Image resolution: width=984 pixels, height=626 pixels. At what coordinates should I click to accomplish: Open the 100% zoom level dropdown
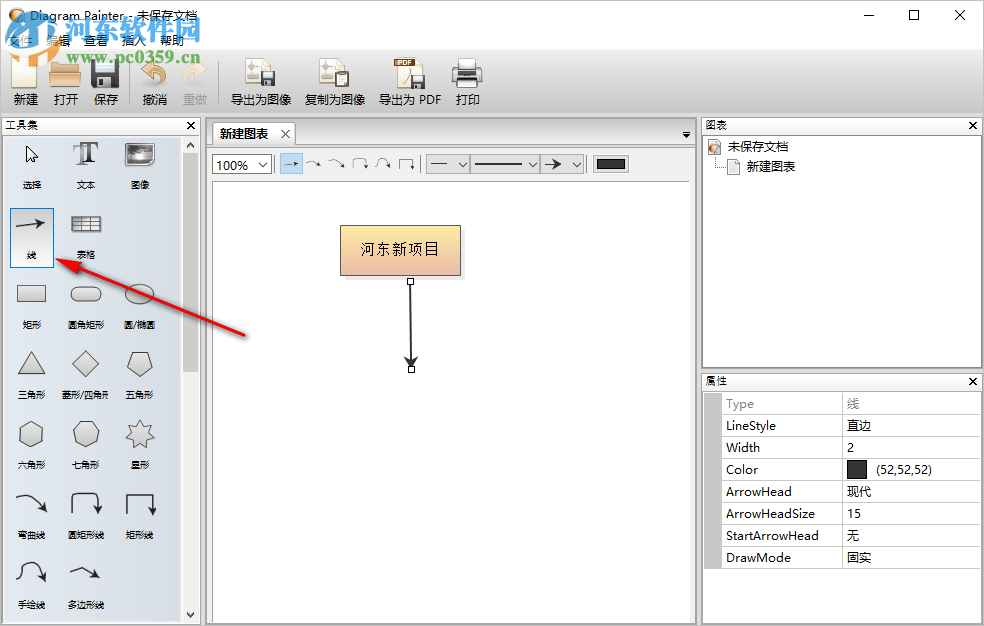click(x=241, y=164)
